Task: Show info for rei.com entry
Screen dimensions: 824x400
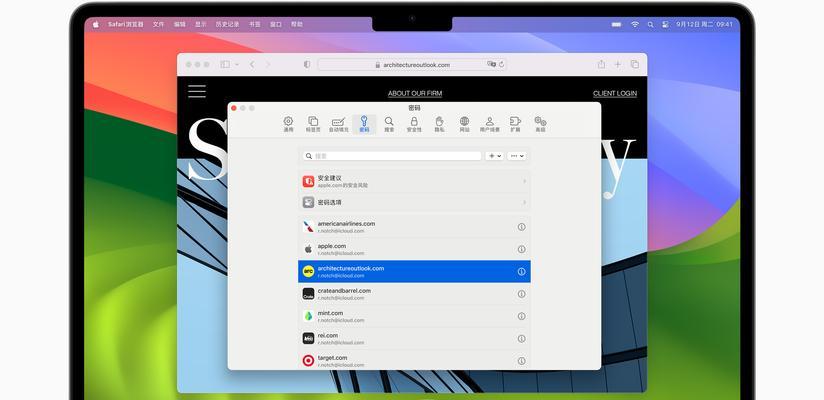Action: (x=521, y=339)
